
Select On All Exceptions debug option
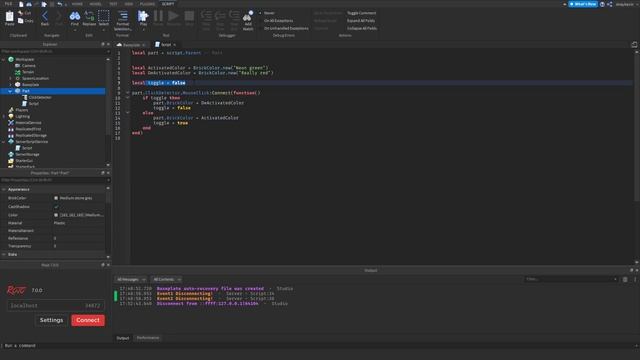278,20
